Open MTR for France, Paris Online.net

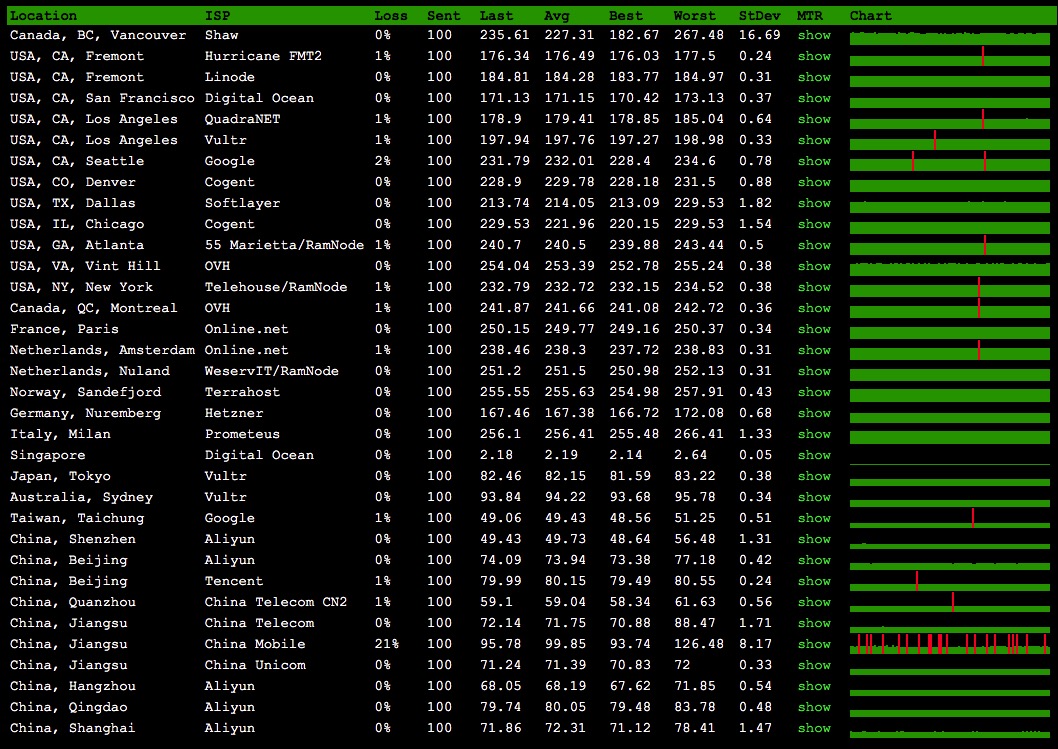tap(814, 329)
